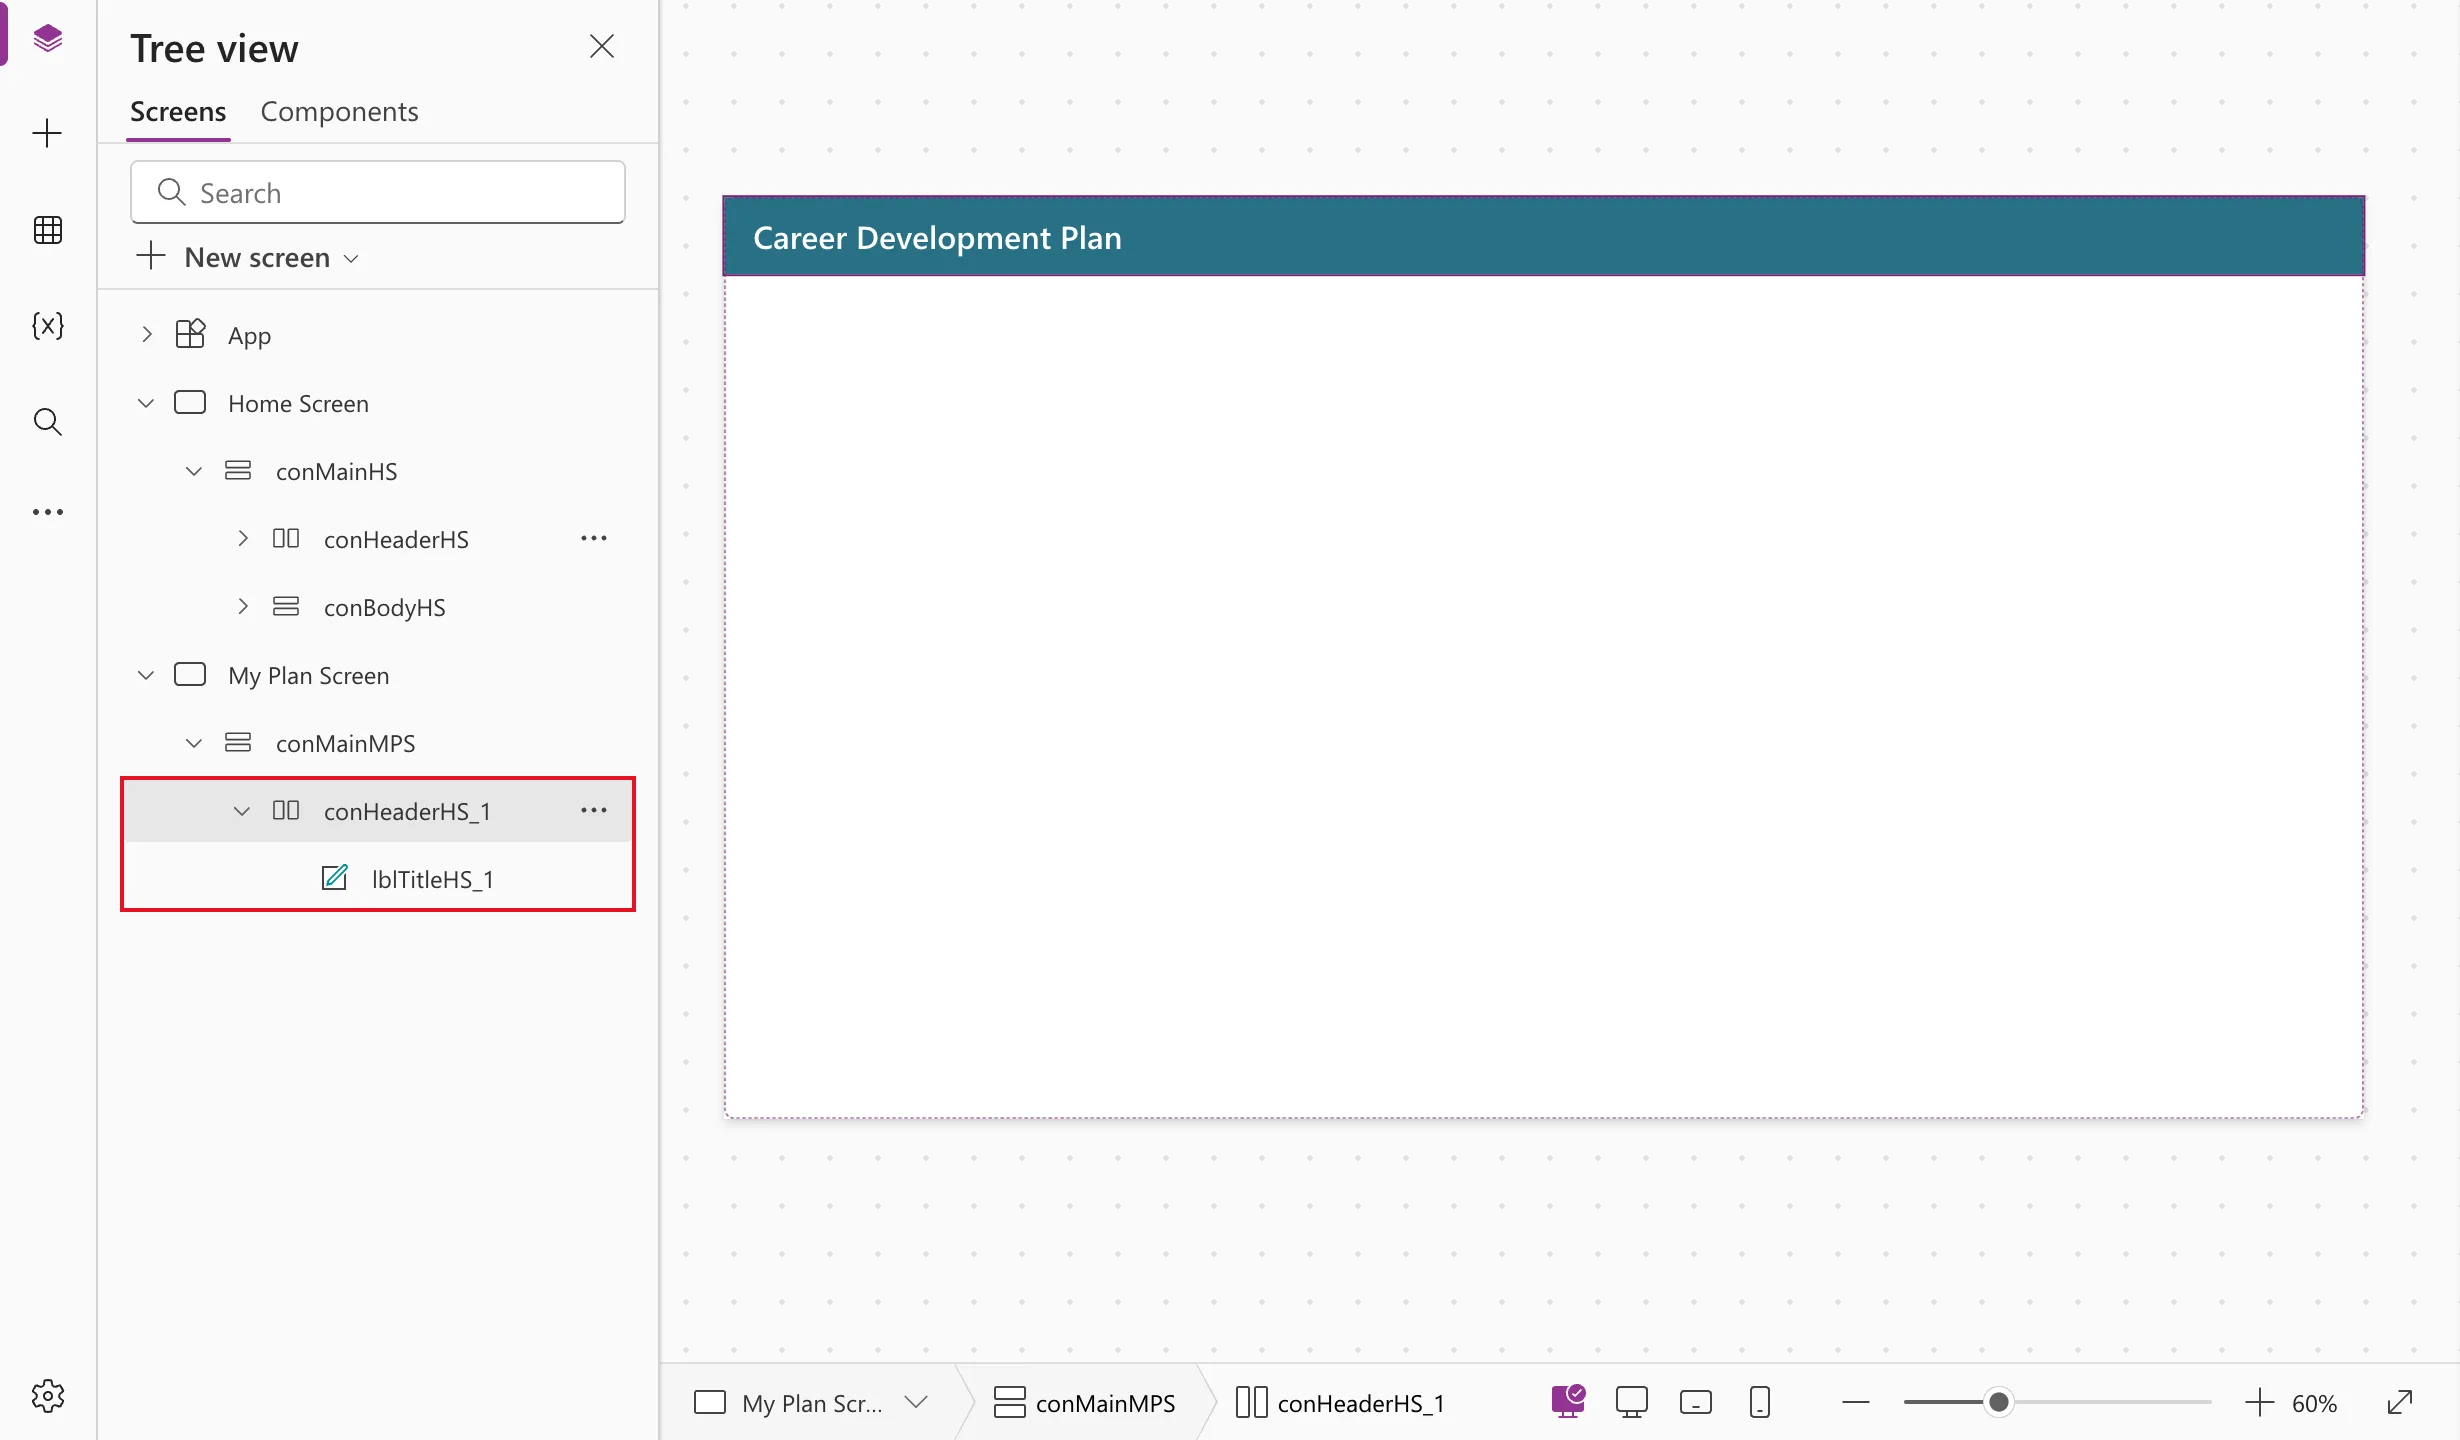This screenshot has width=2460, height=1440.
Task: Switch to the Components tab
Action: pos(339,111)
